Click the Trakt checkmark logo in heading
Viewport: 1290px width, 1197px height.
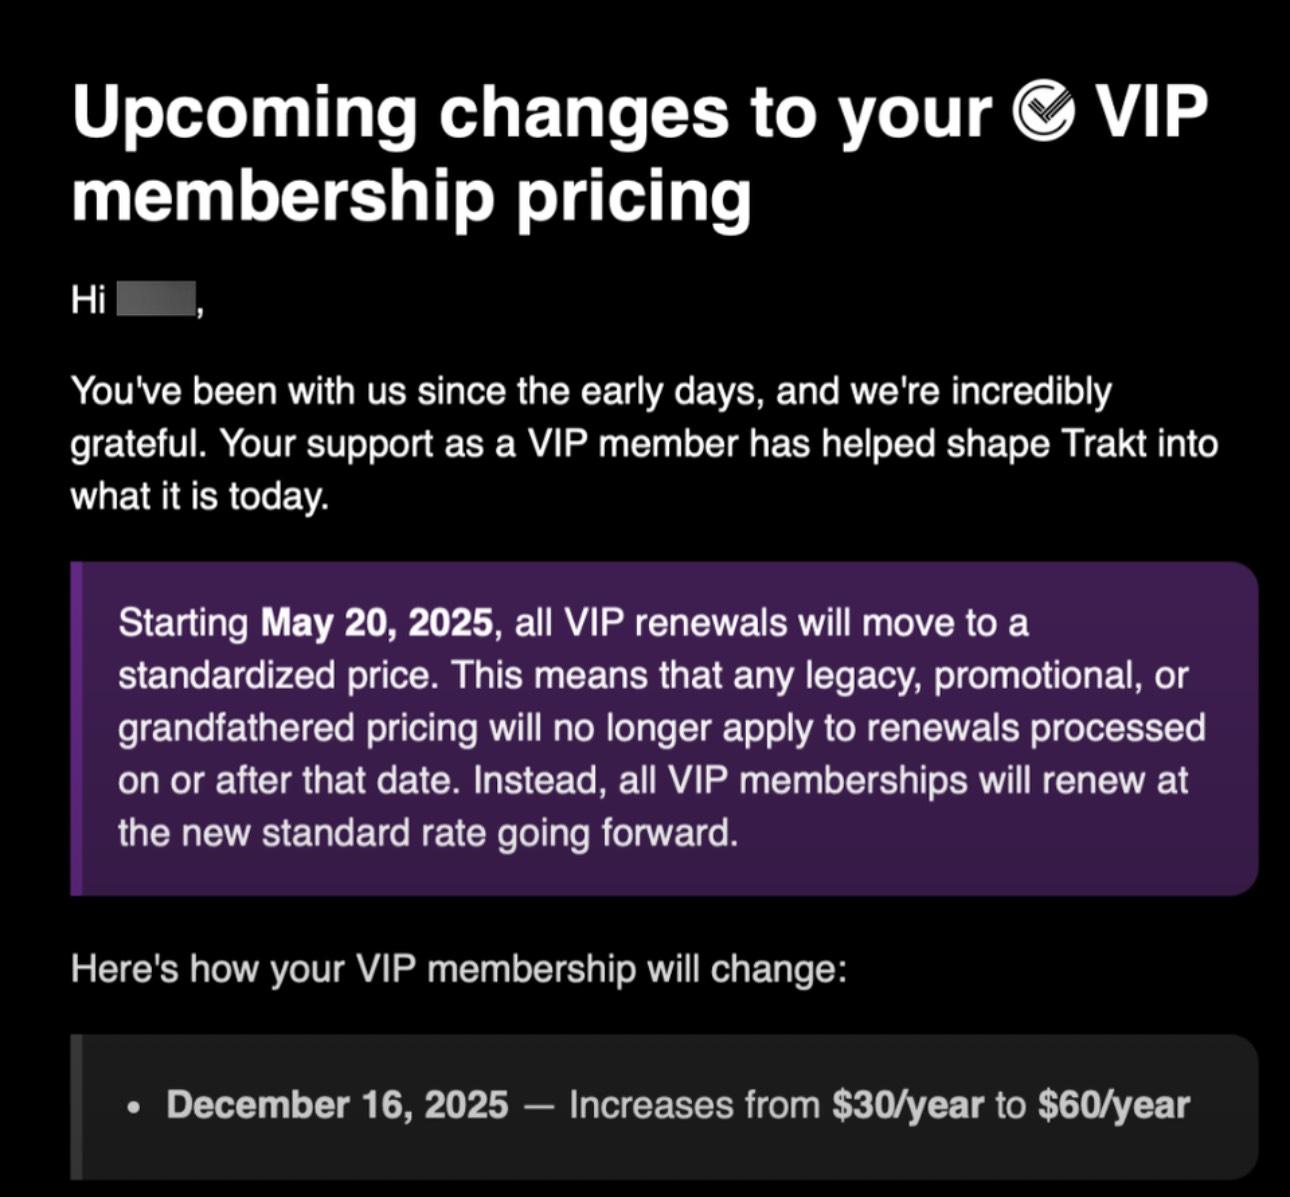coord(1043,111)
